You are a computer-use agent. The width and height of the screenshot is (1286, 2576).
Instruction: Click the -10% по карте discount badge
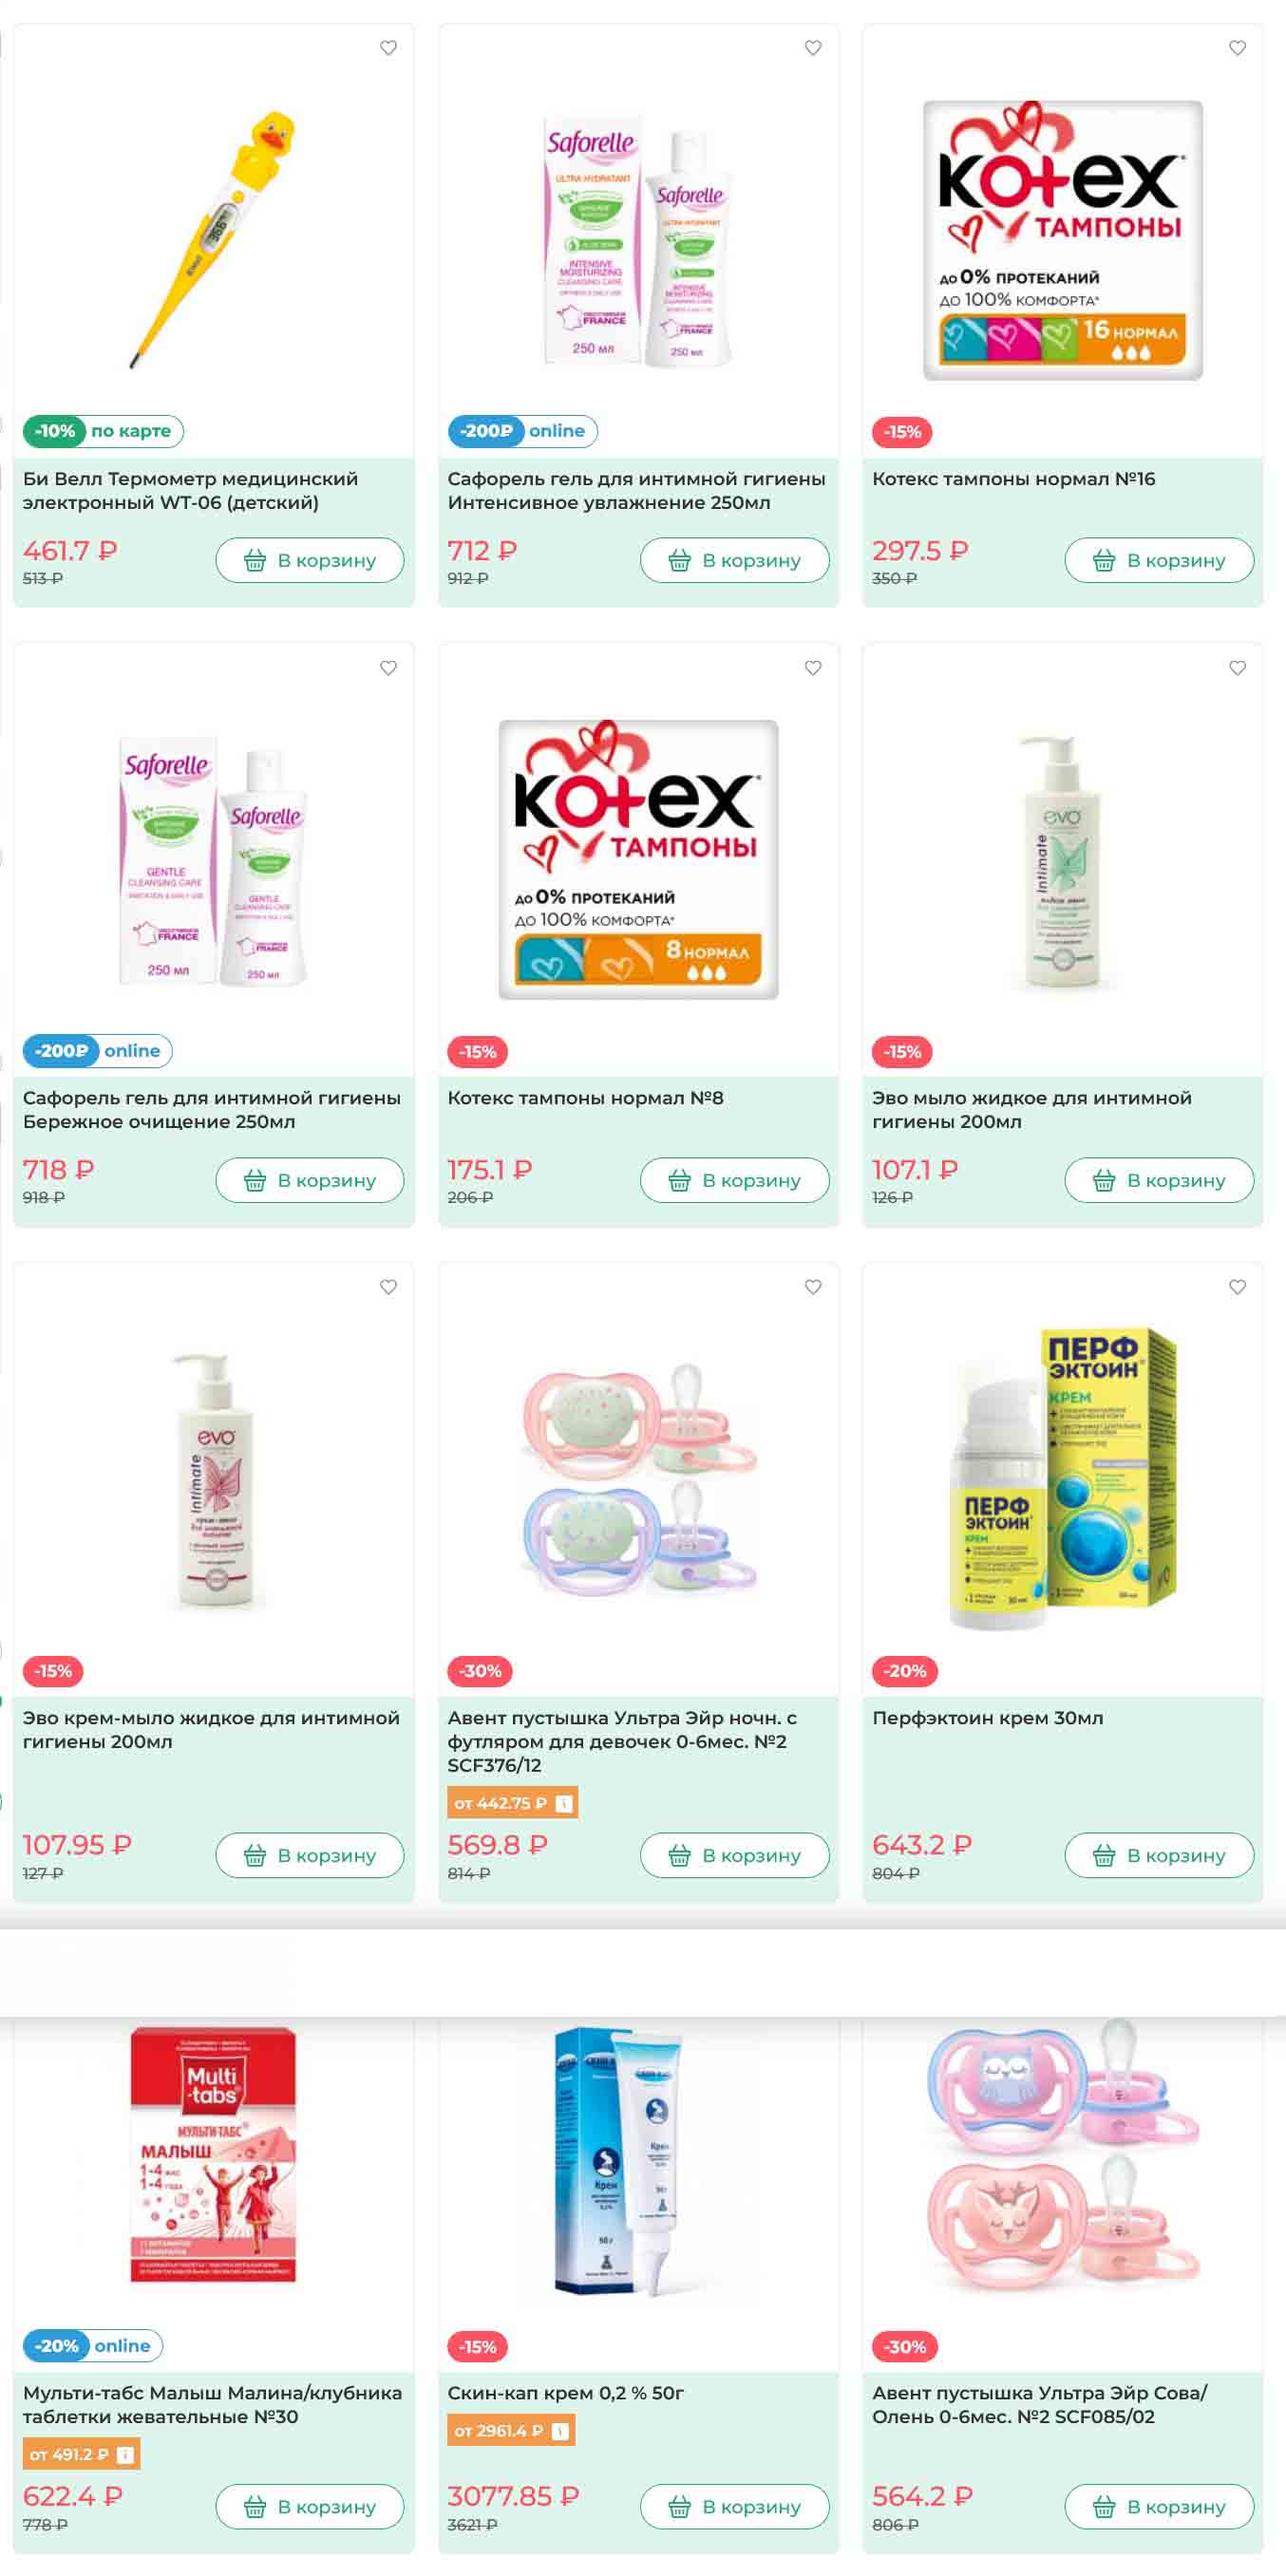click(103, 431)
